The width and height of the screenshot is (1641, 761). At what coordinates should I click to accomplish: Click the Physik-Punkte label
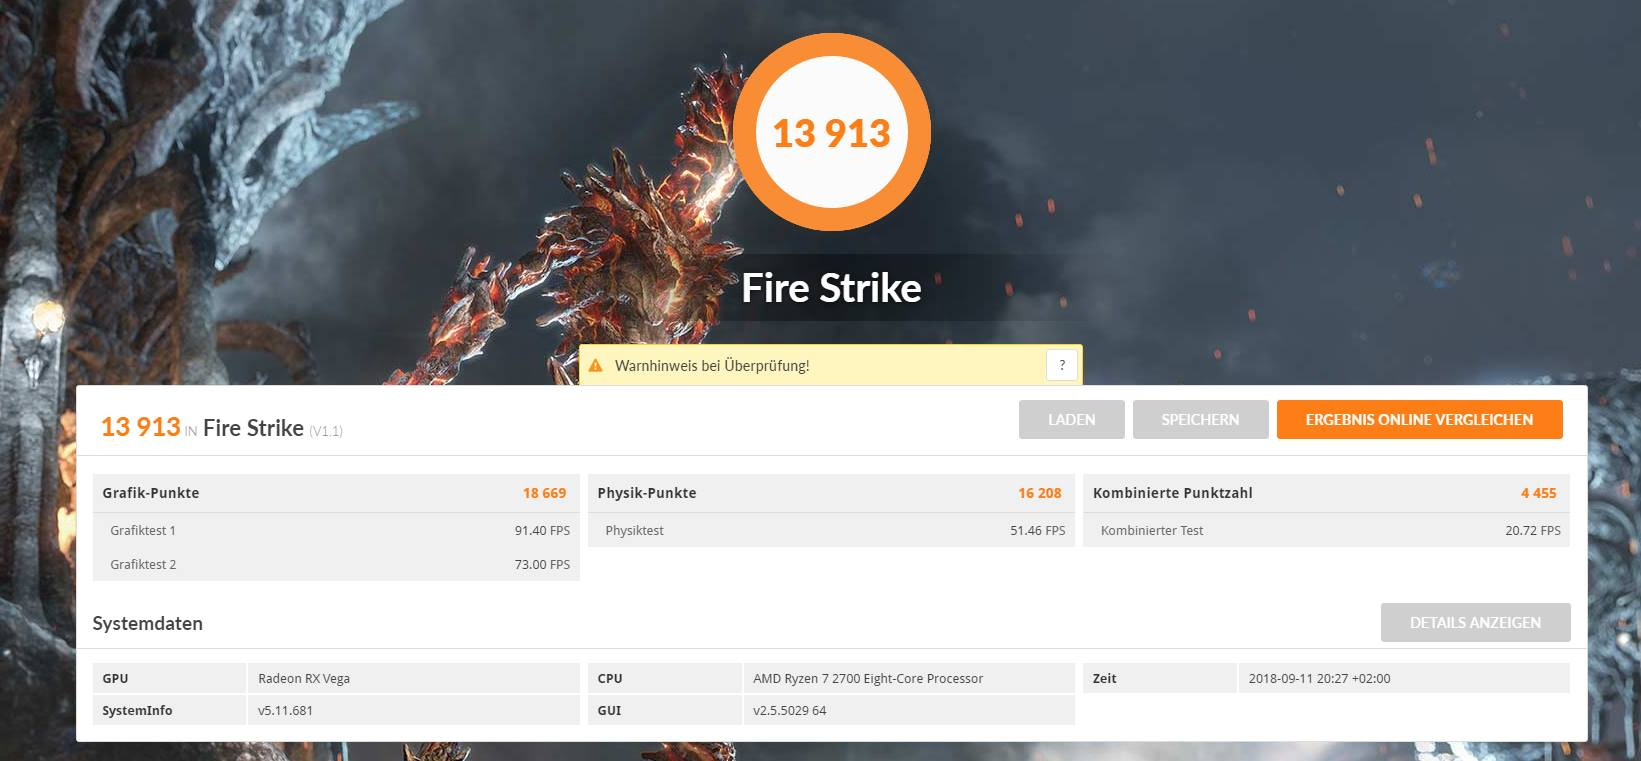coord(647,493)
